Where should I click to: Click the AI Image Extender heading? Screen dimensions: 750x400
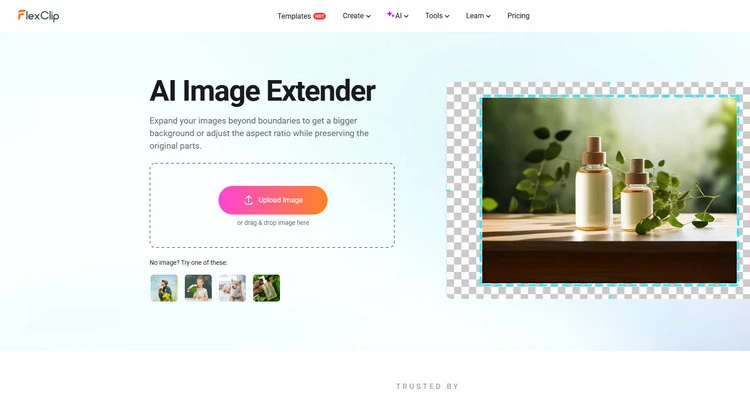click(x=262, y=91)
